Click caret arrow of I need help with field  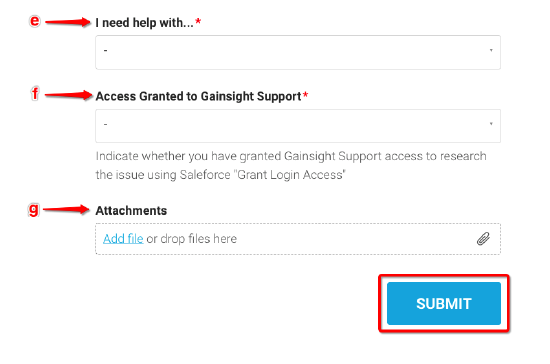pyautogui.click(x=491, y=50)
